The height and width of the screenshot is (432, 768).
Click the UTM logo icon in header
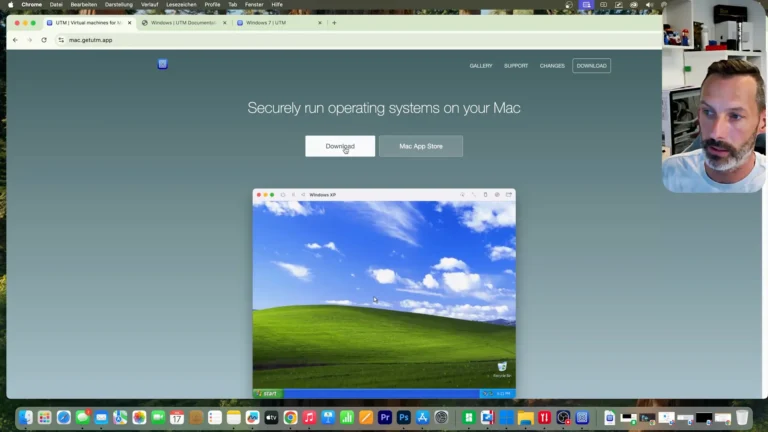(x=162, y=64)
